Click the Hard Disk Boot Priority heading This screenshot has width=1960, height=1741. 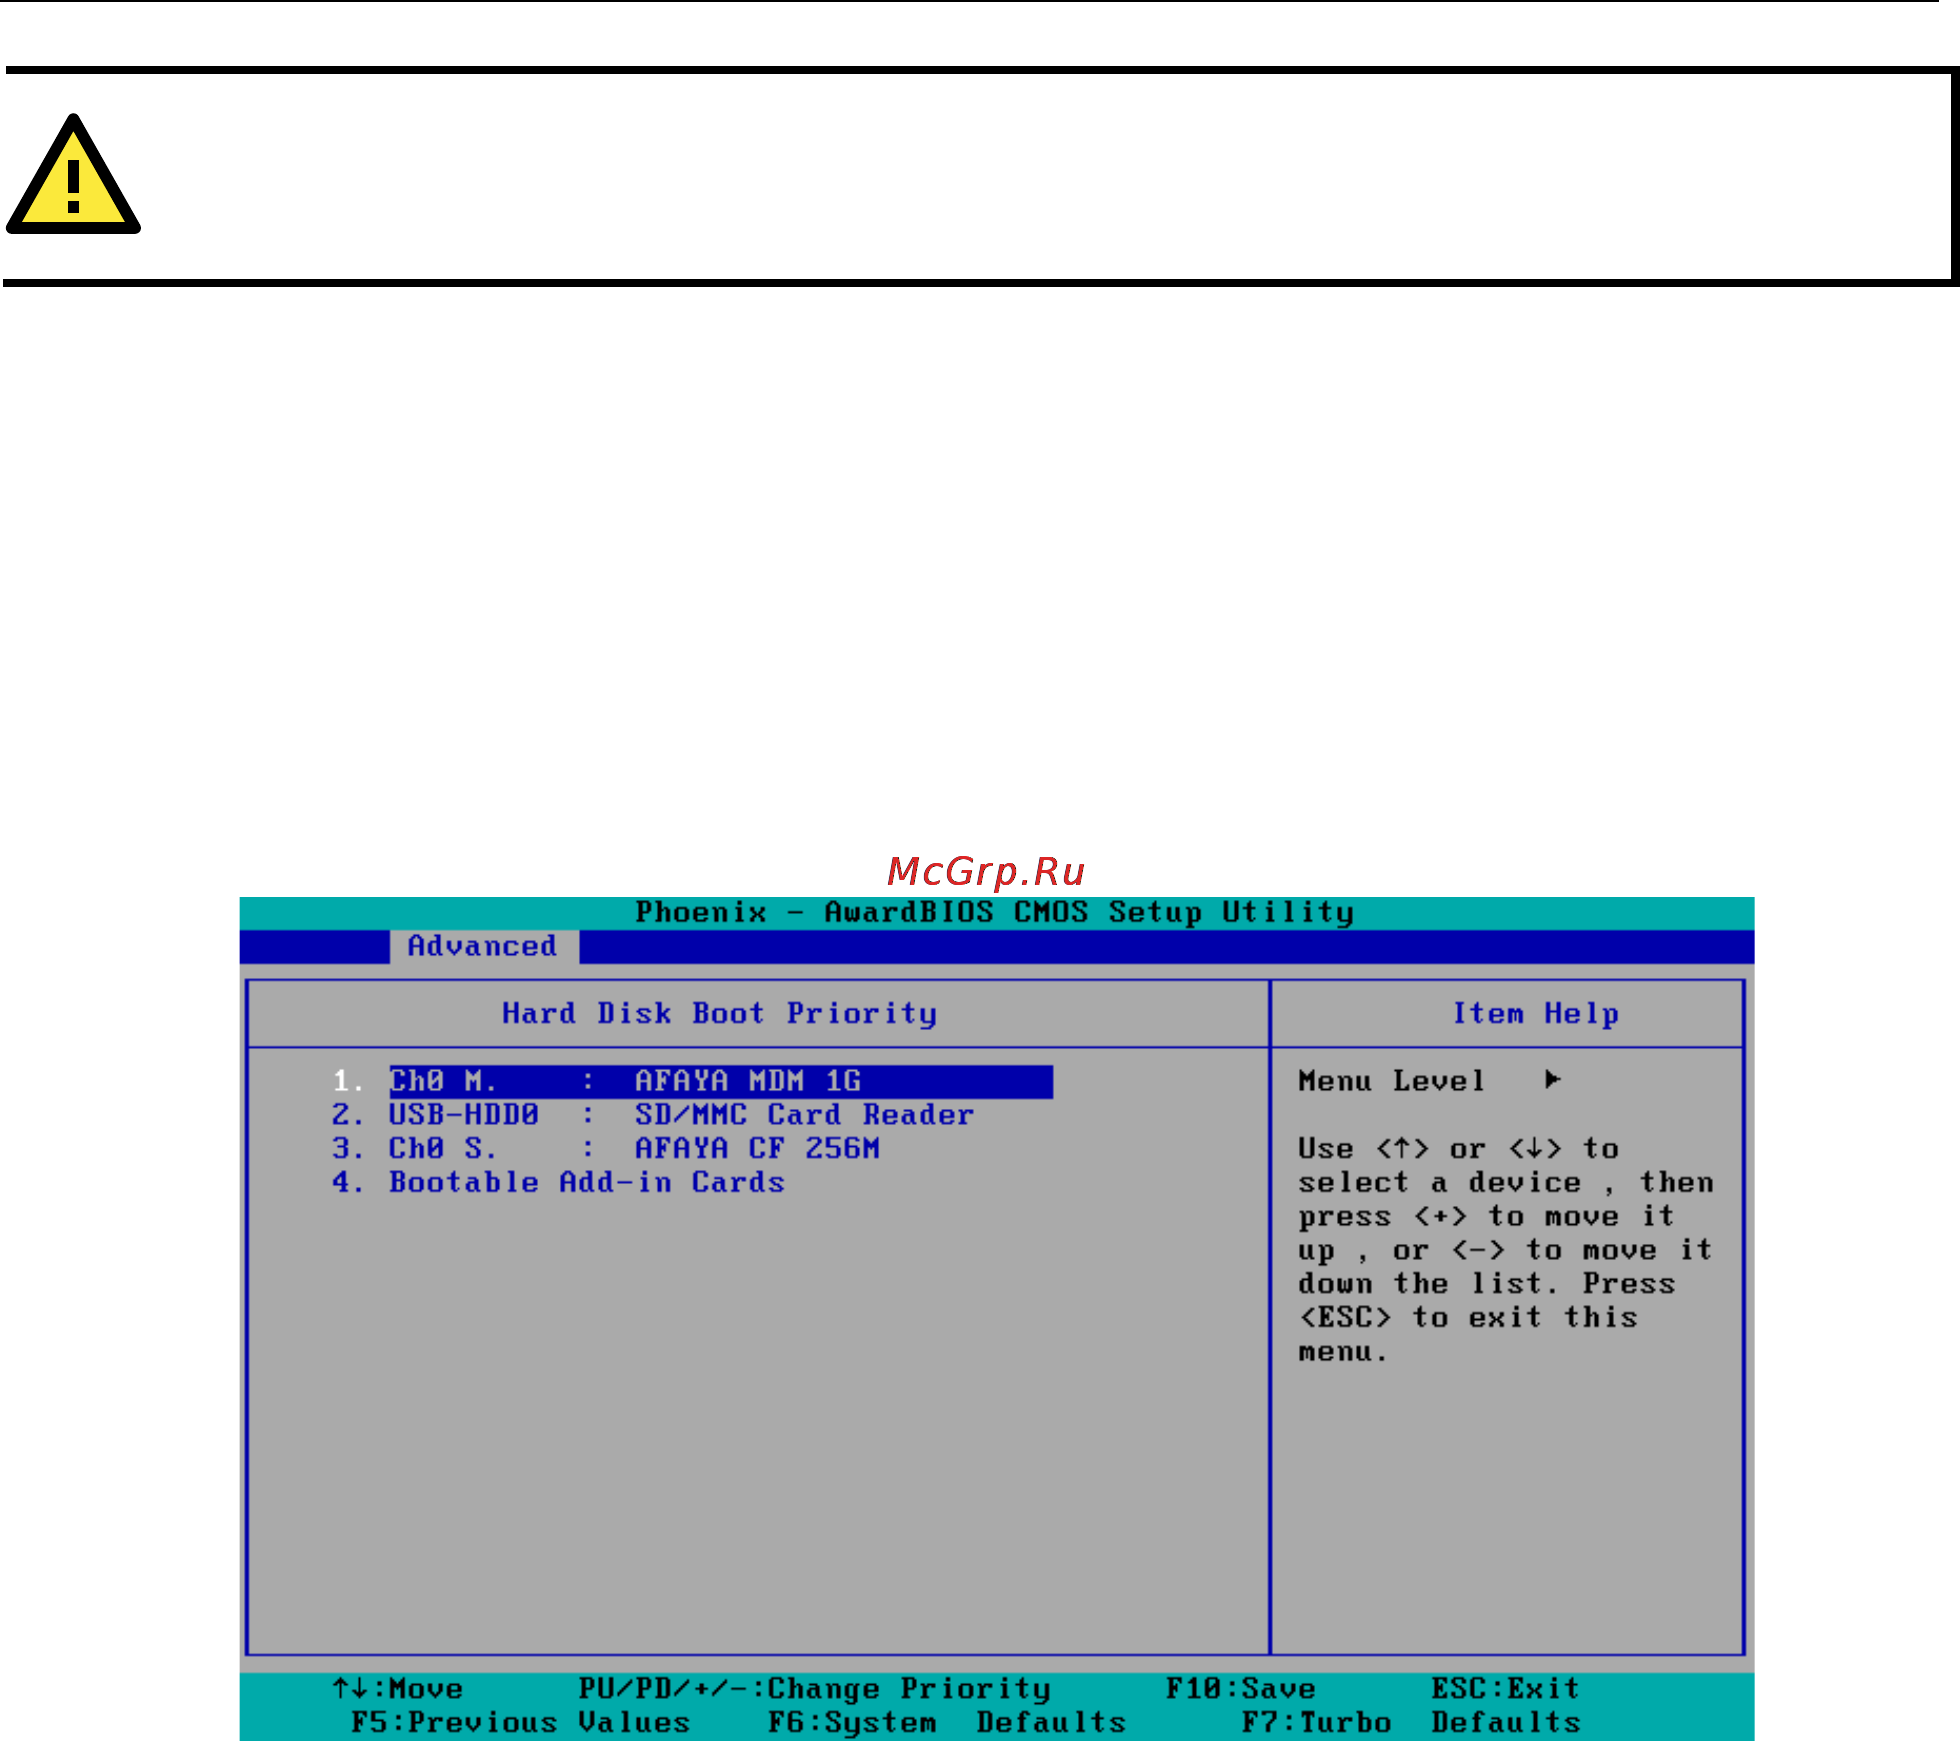tap(719, 1014)
